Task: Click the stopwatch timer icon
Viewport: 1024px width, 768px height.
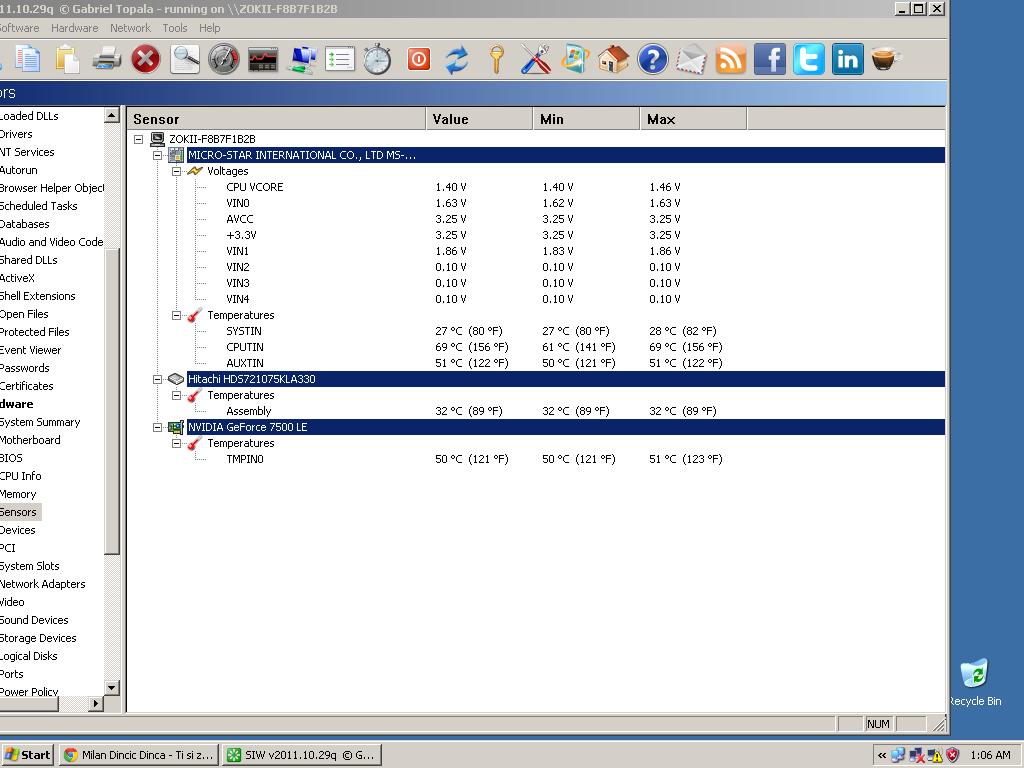Action: [377, 60]
